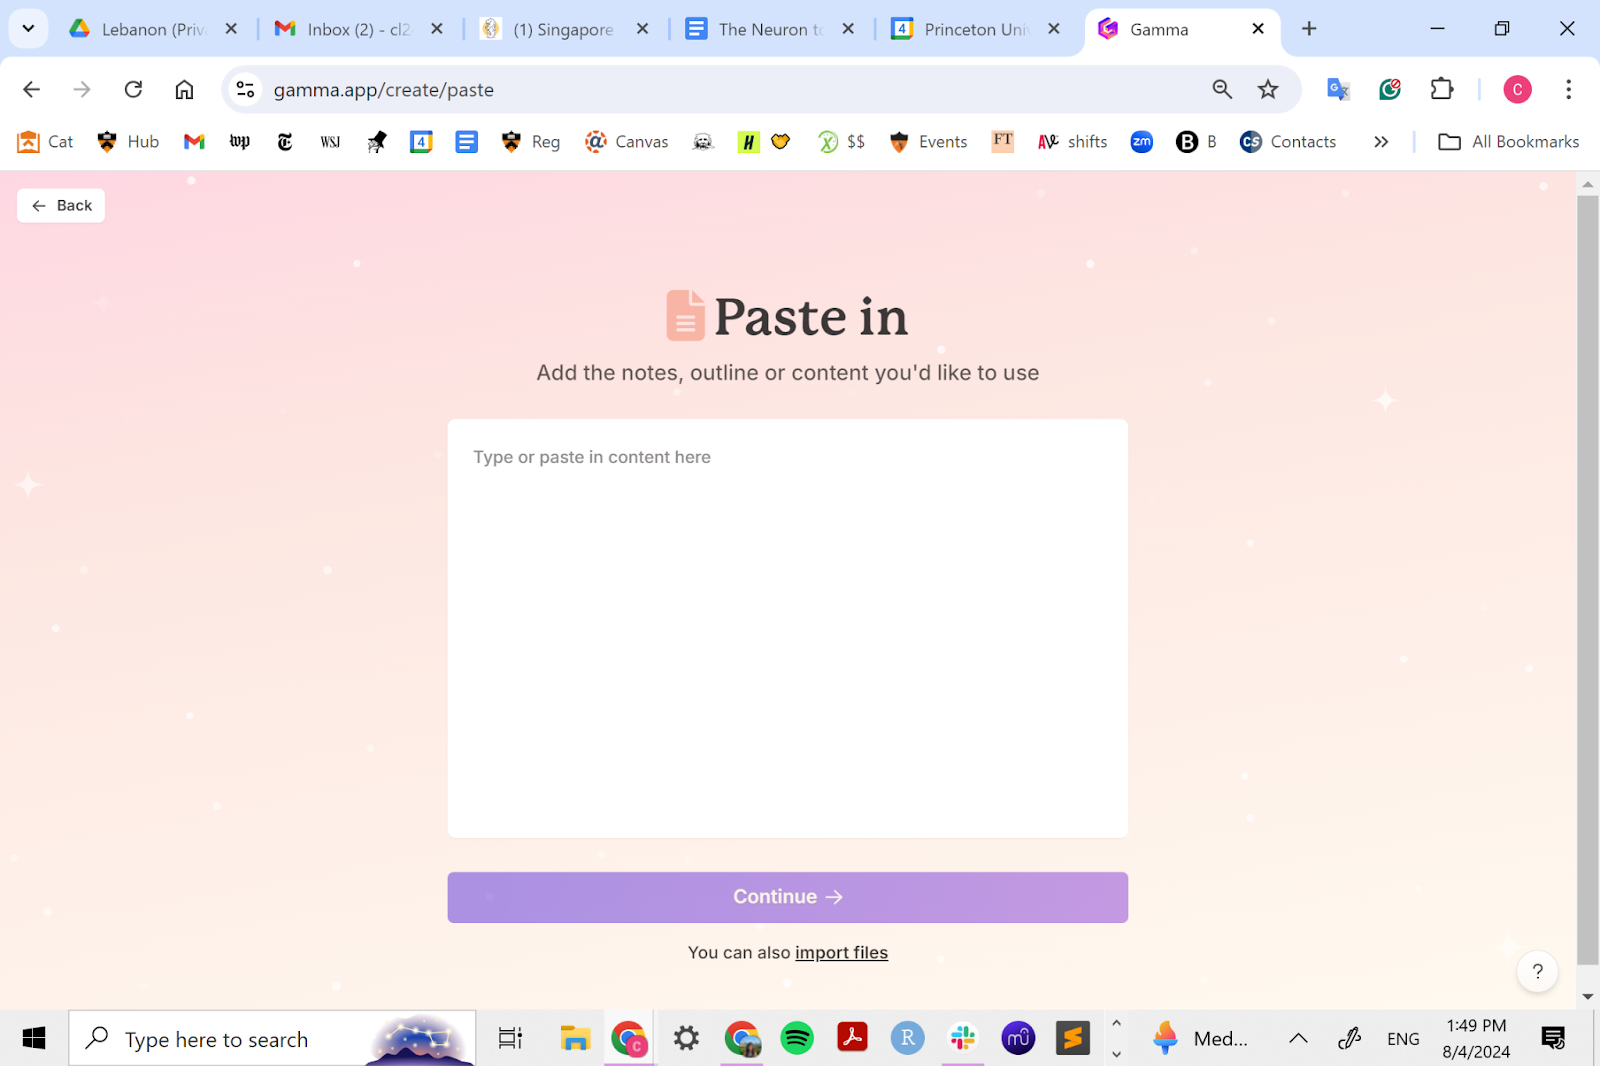Open the All Bookmarks folder
The height and width of the screenshot is (1066, 1600).
1509,142
